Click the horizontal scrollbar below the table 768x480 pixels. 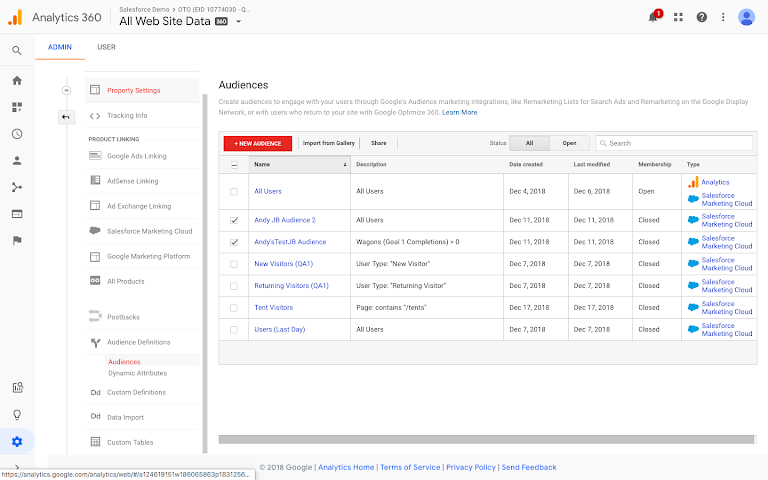(x=486, y=440)
